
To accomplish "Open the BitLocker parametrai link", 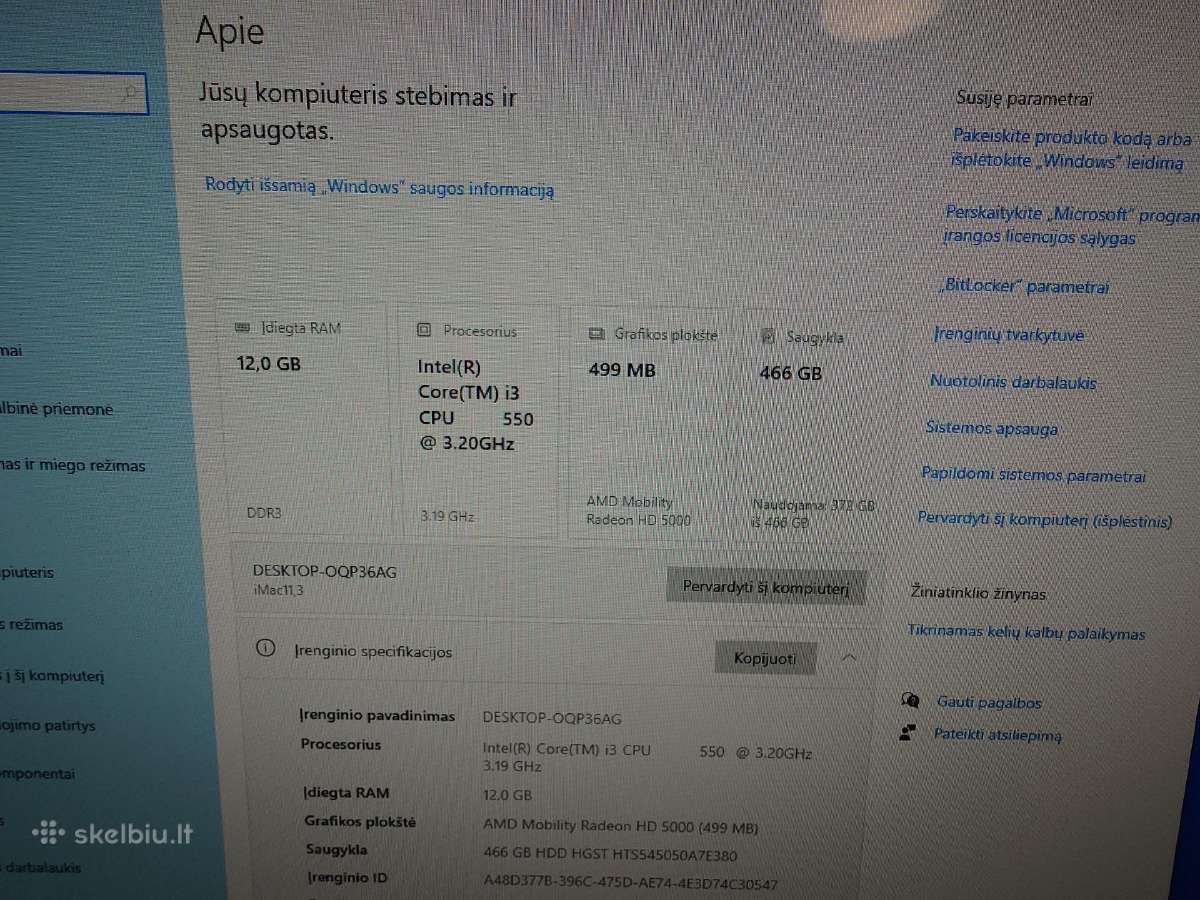I will pos(1024,286).
